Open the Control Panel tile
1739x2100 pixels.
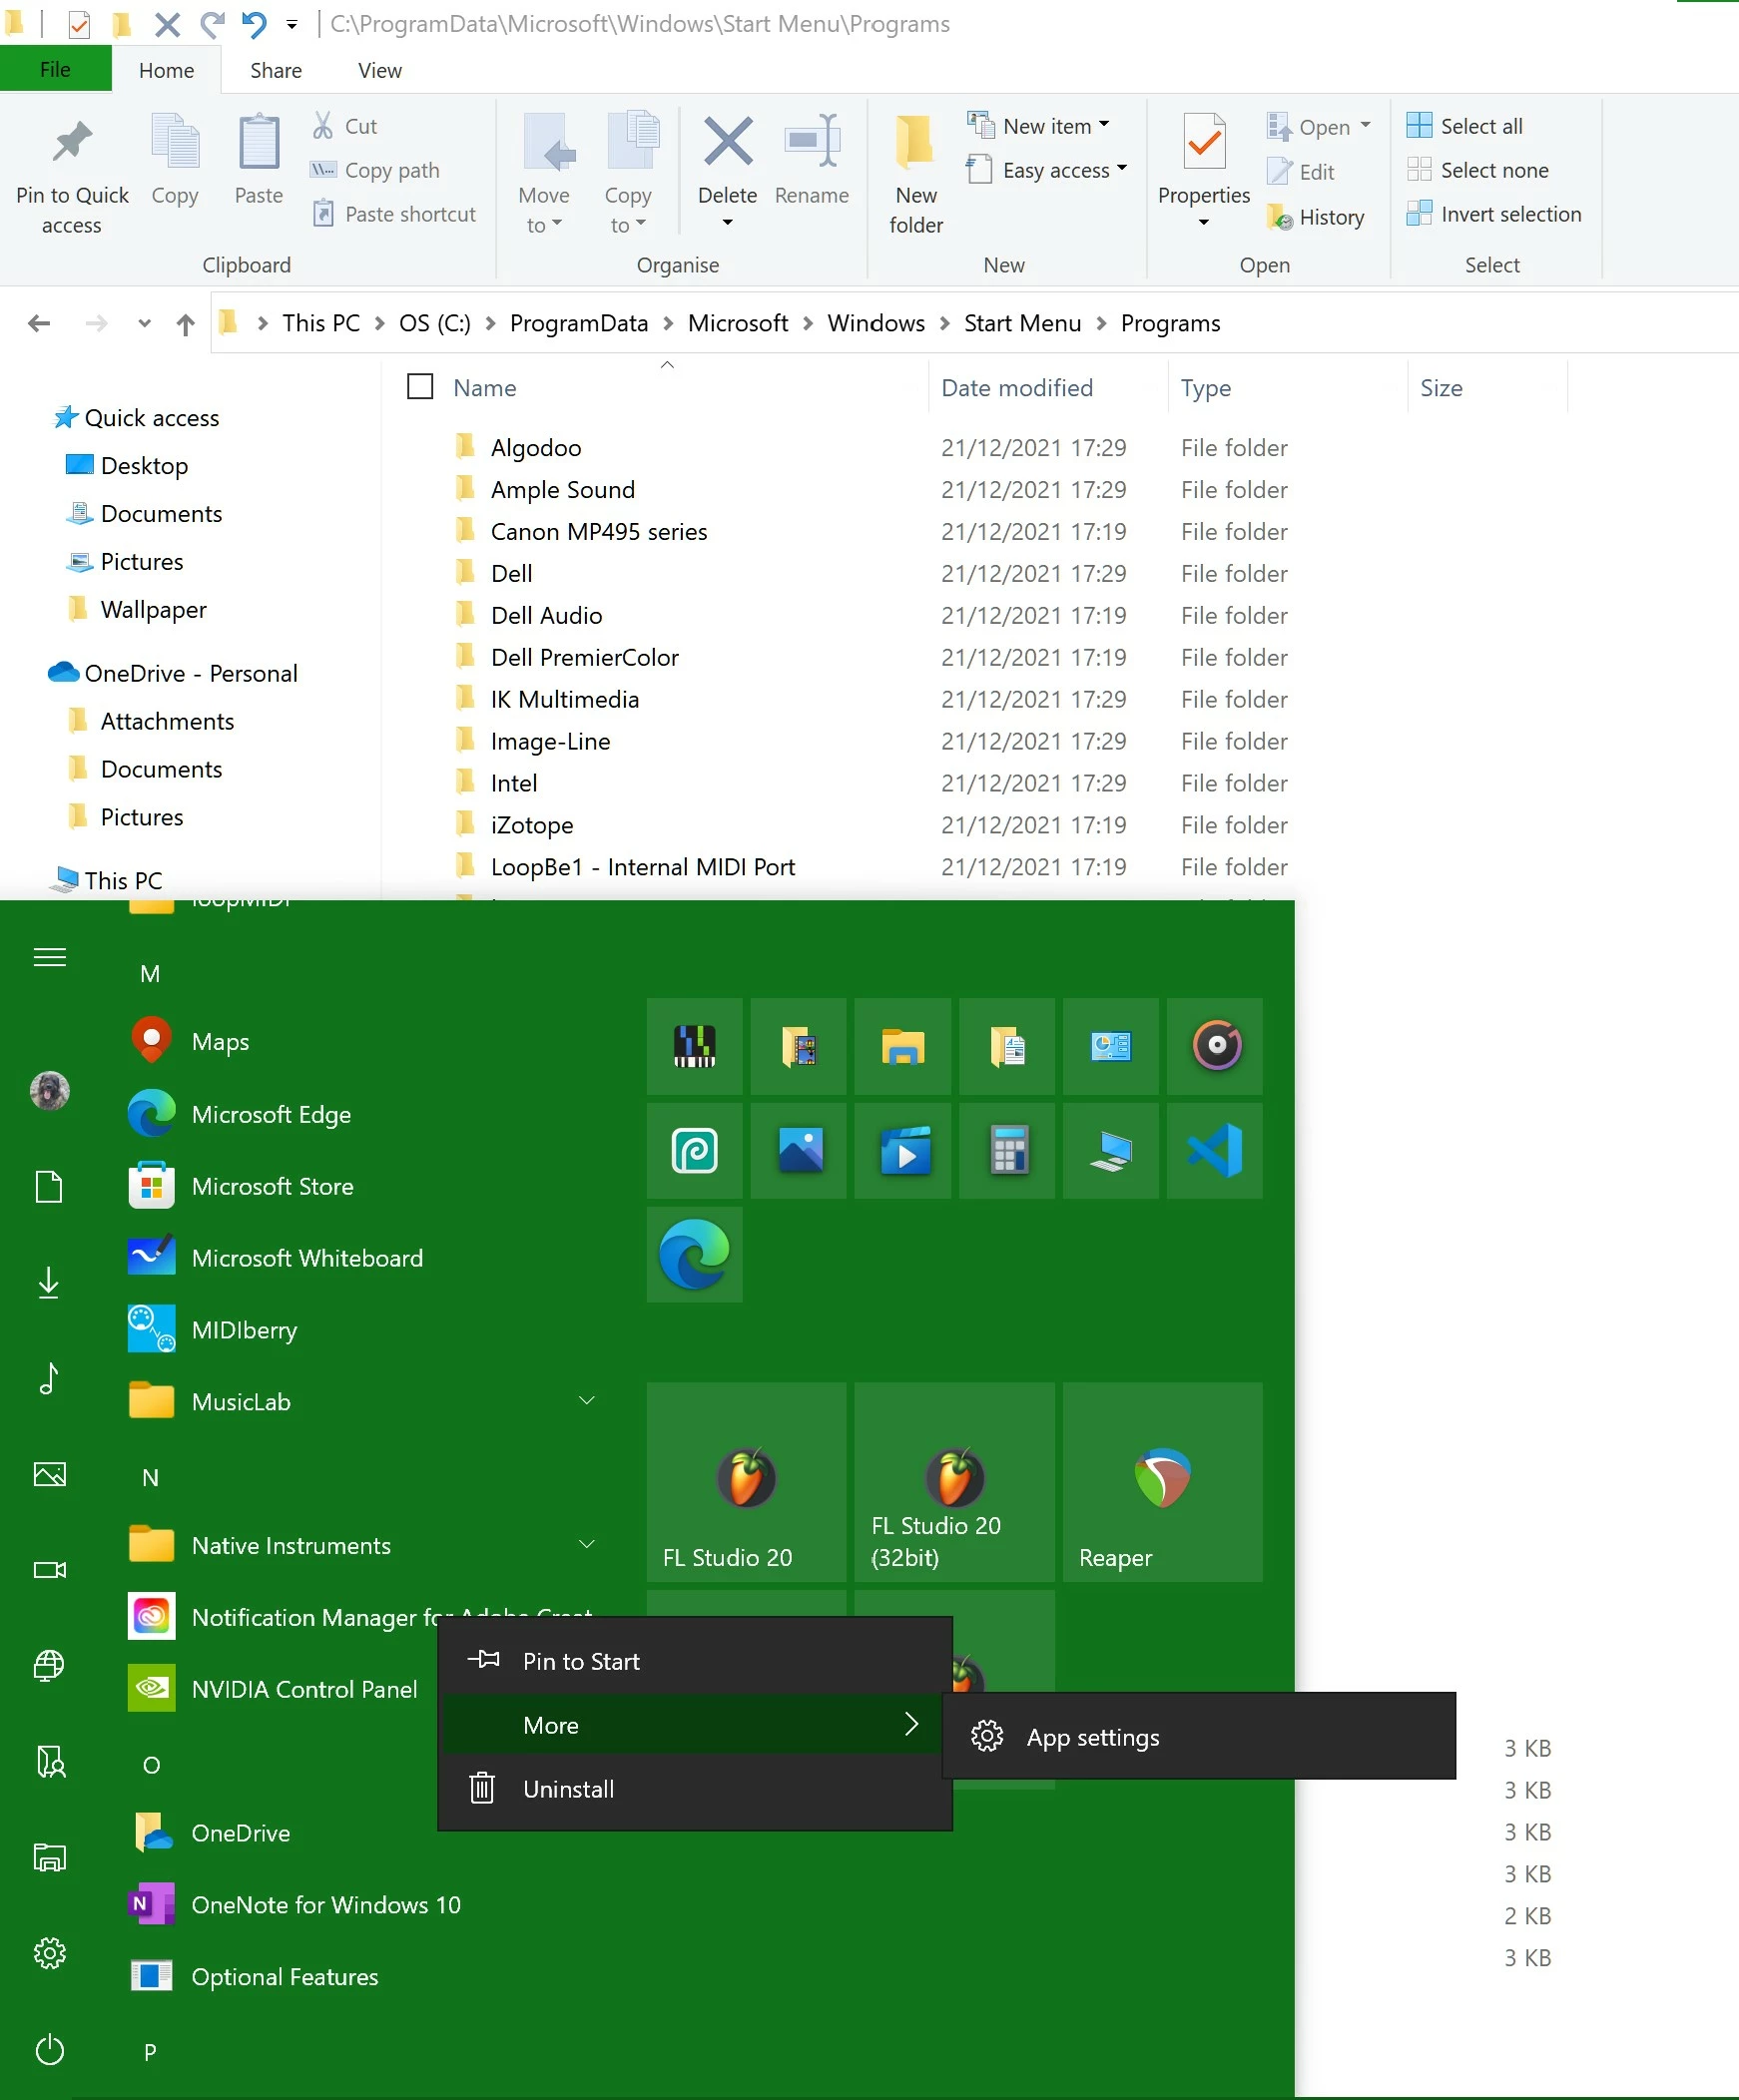1110,1046
